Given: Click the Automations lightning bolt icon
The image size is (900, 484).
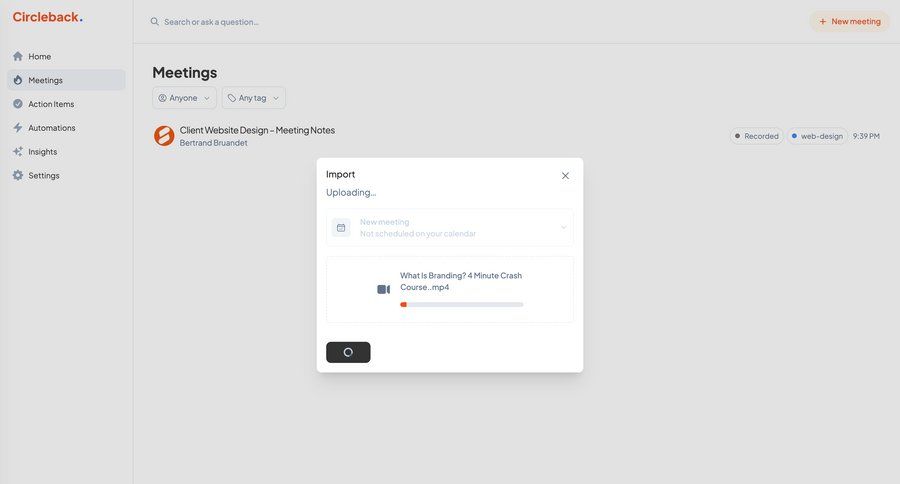Looking at the screenshot, I should pos(18,128).
